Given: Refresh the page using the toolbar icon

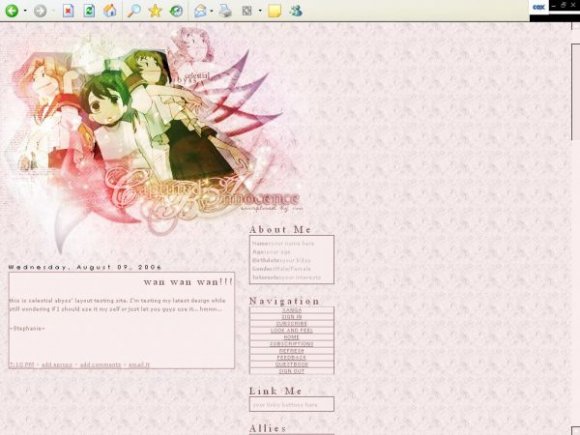Looking at the screenshot, I should coord(89,11).
